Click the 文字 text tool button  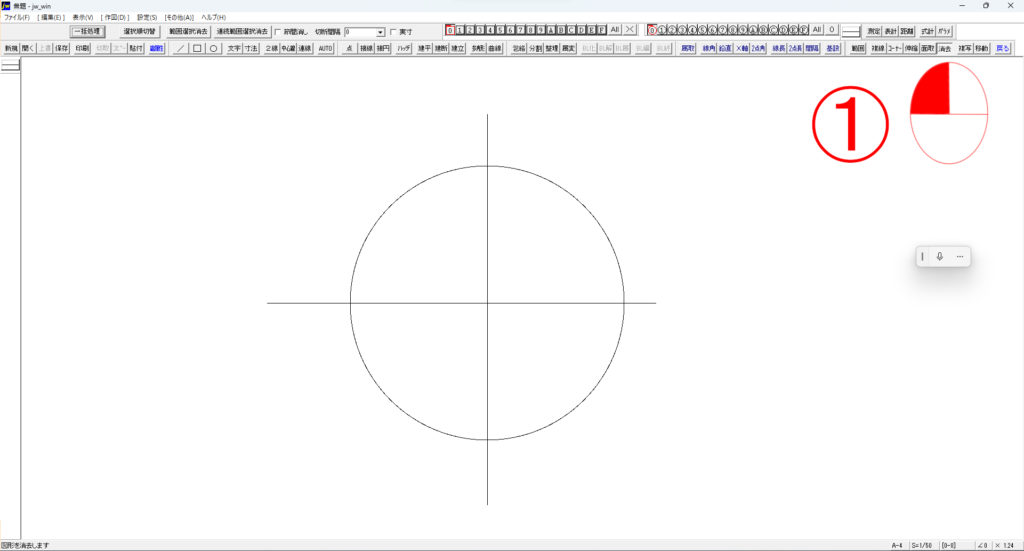coord(234,48)
